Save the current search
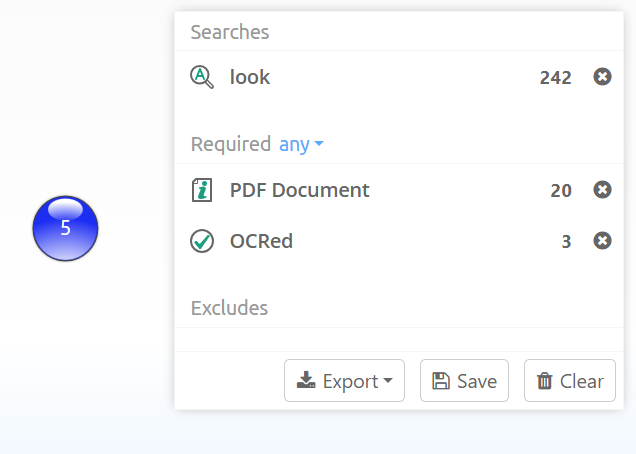The image size is (636, 454). [x=464, y=381]
